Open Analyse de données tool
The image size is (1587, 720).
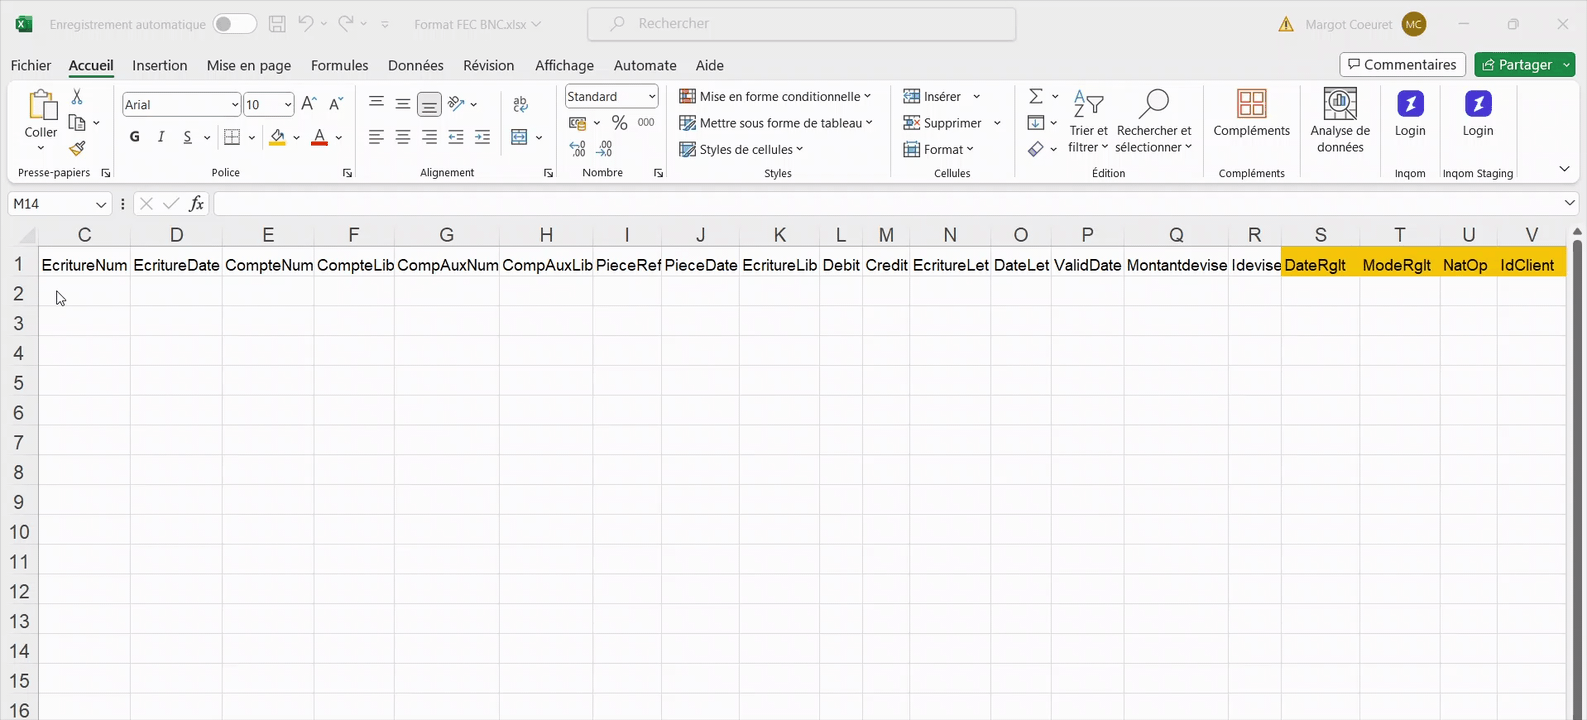(x=1340, y=120)
